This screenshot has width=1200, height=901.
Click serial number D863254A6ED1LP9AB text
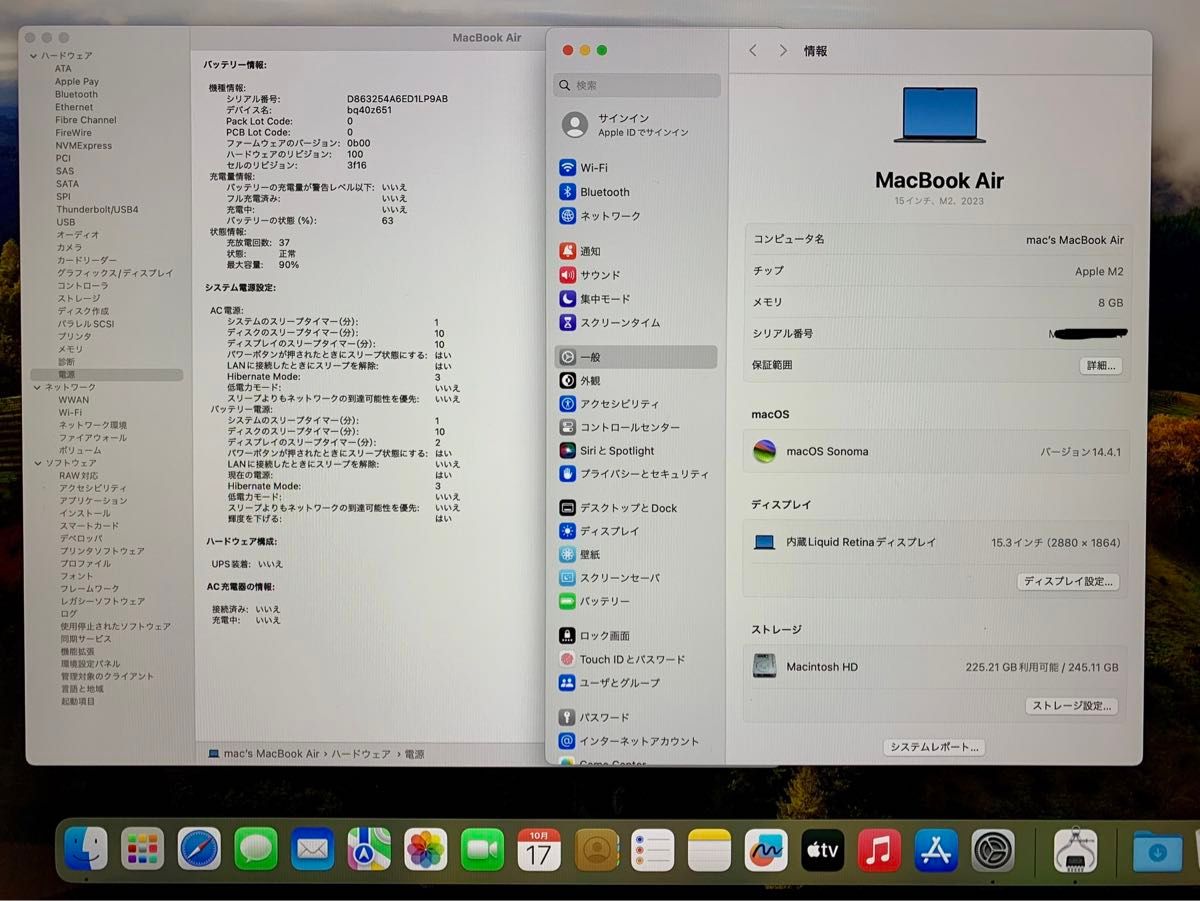[x=397, y=99]
